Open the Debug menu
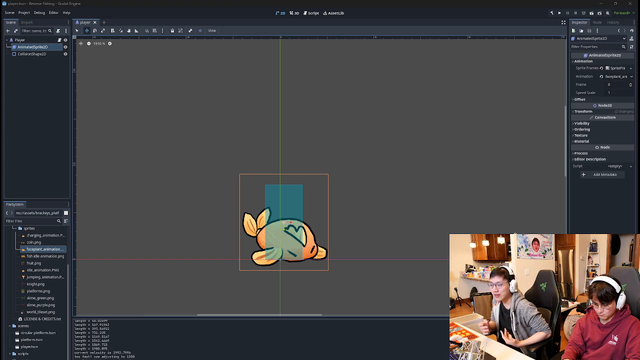Viewport: 640px width, 360px height. pos(39,13)
